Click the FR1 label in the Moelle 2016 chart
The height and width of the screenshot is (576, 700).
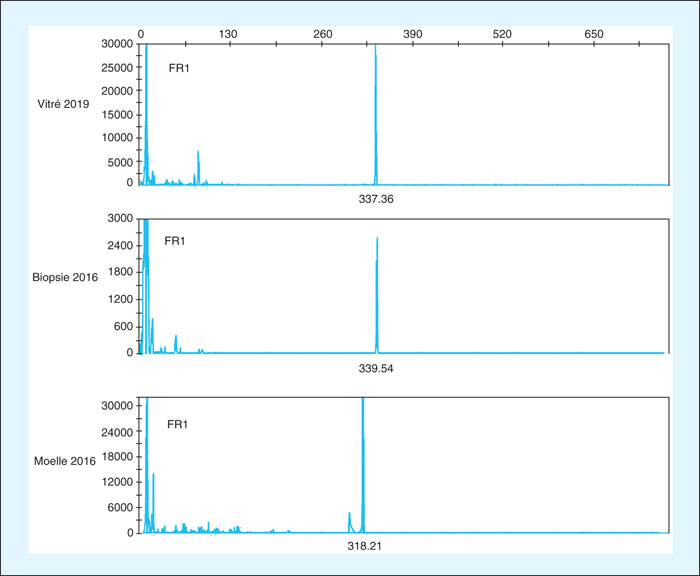pyautogui.click(x=177, y=424)
